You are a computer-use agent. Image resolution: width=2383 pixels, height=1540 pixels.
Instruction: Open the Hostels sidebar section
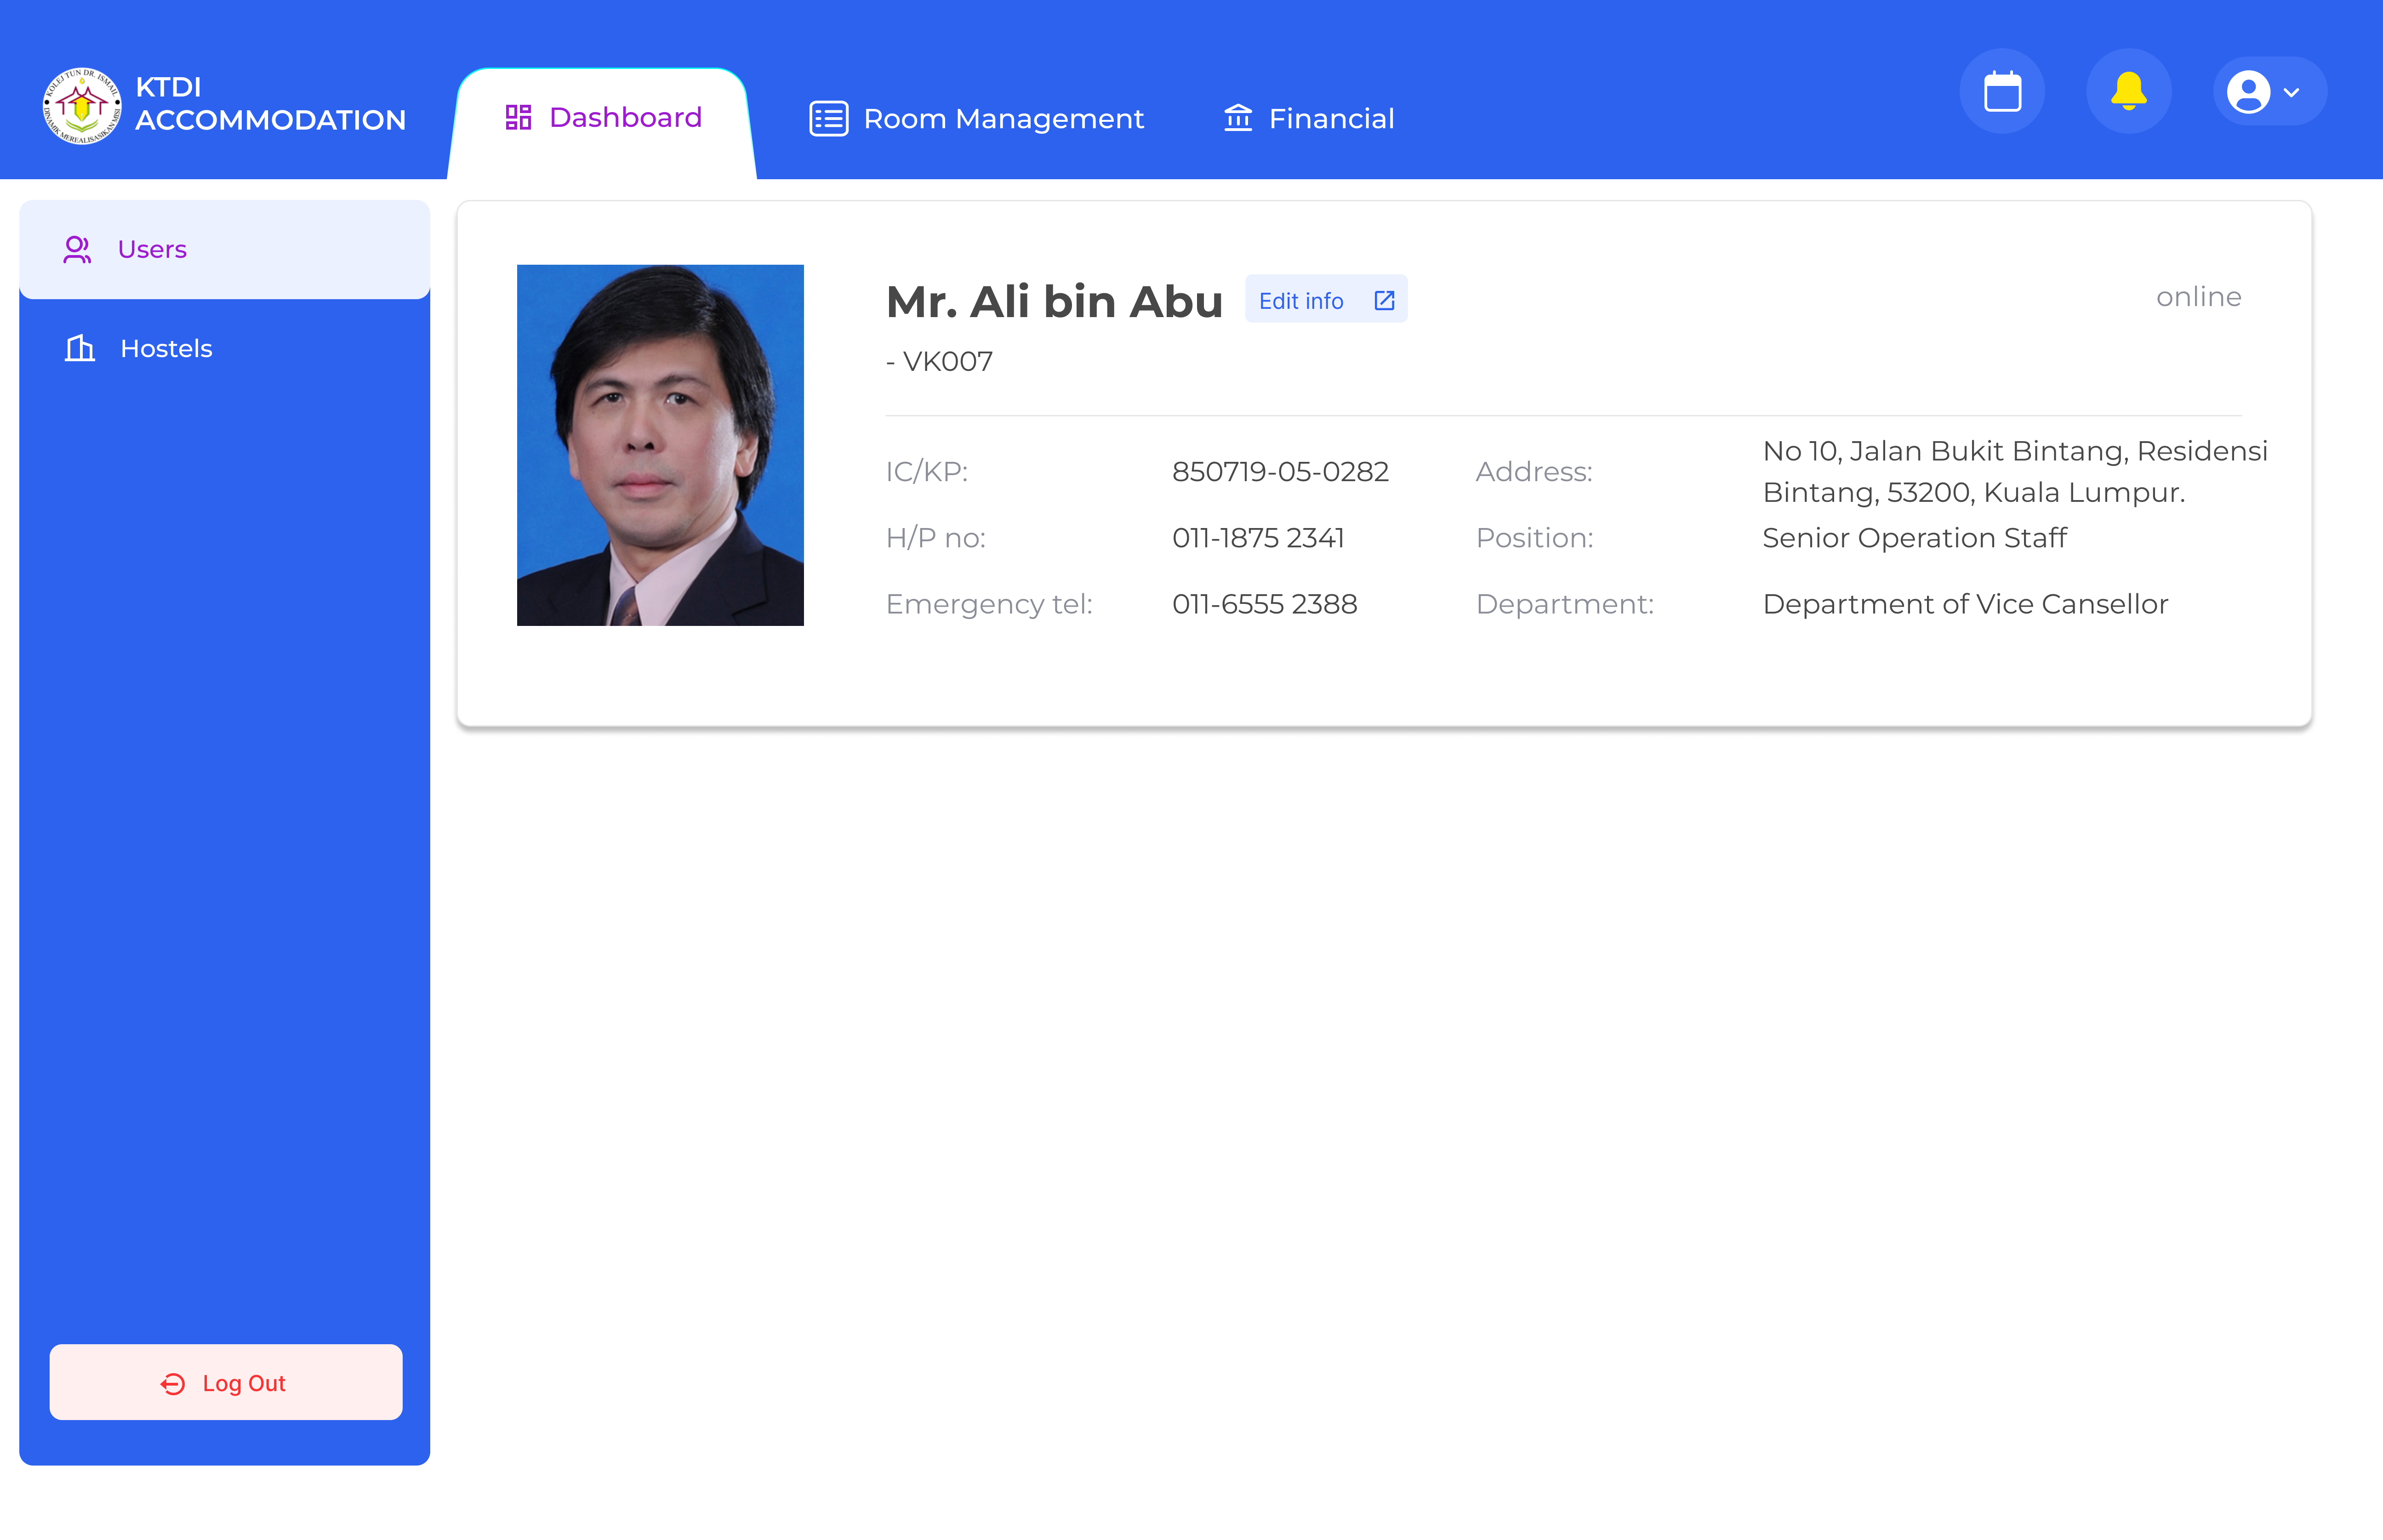[x=166, y=348]
